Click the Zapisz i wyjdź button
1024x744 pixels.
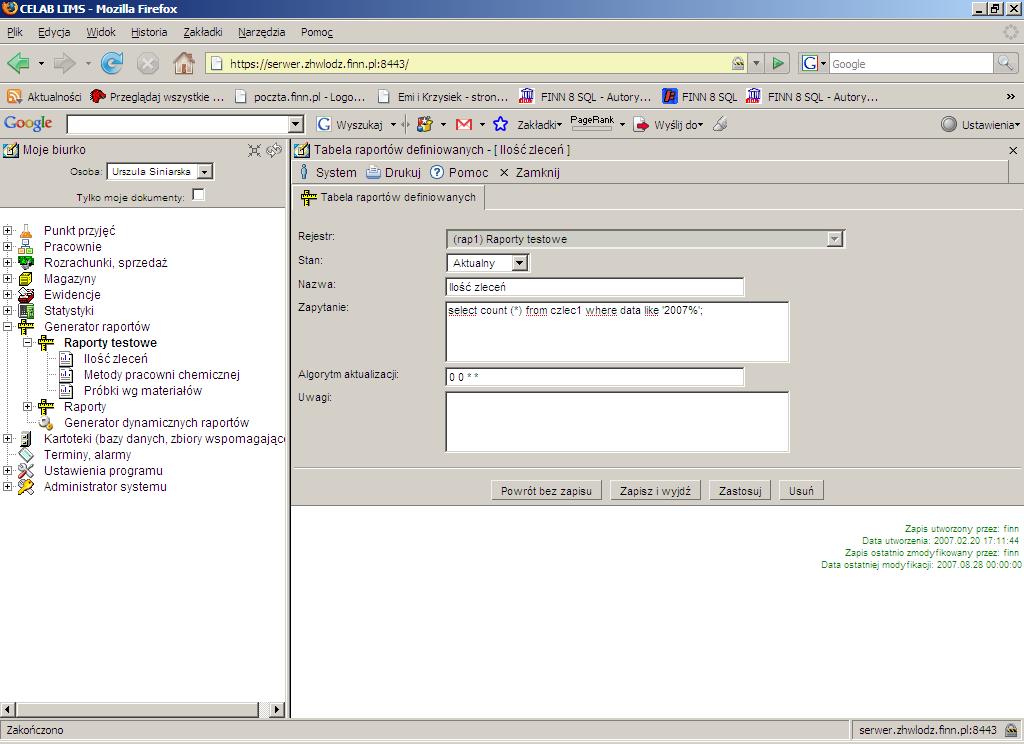pyautogui.click(x=655, y=491)
